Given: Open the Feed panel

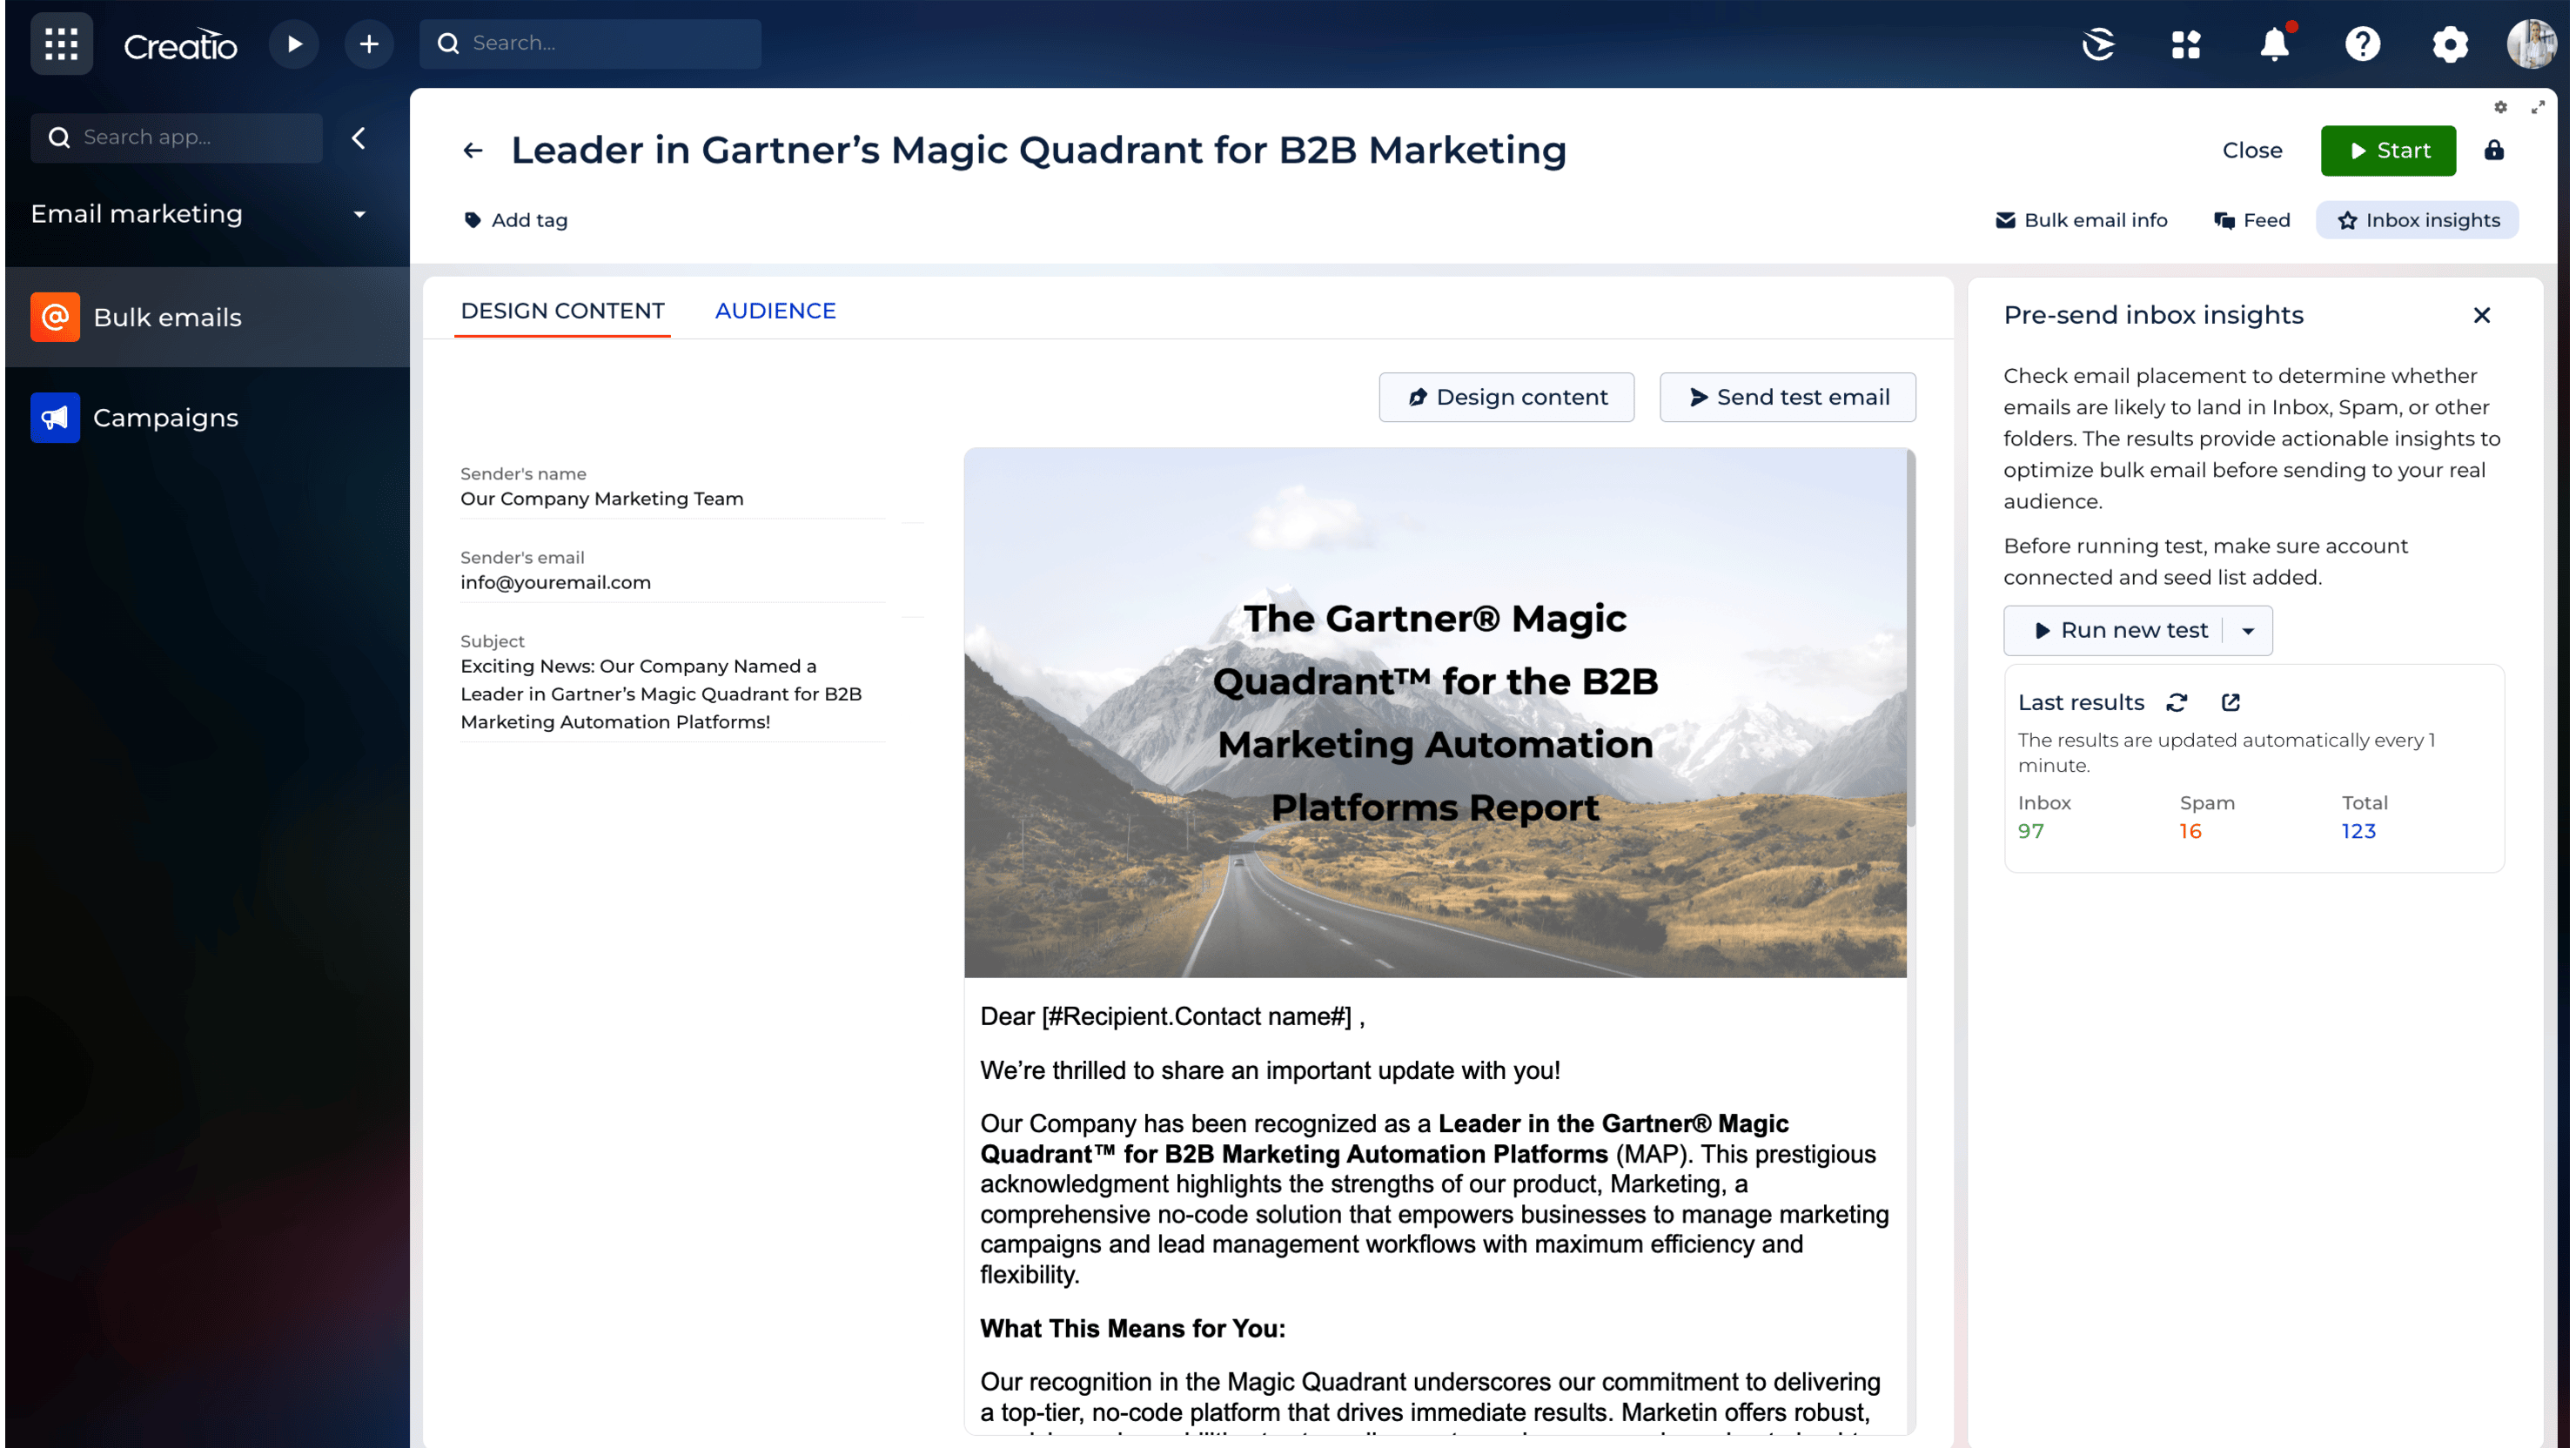Looking at the screenshot, I should 2252,220.
